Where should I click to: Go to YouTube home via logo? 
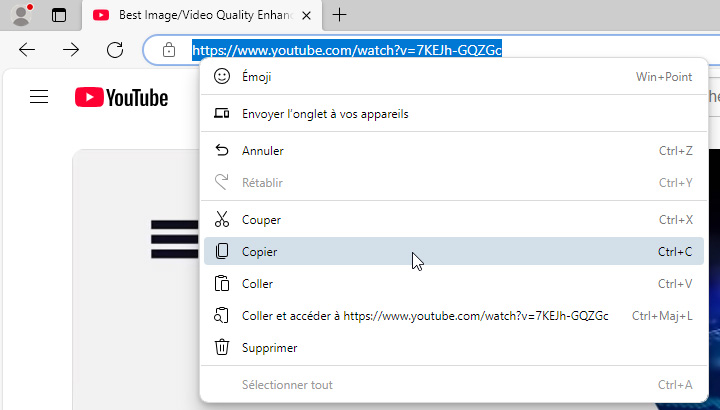122,97
